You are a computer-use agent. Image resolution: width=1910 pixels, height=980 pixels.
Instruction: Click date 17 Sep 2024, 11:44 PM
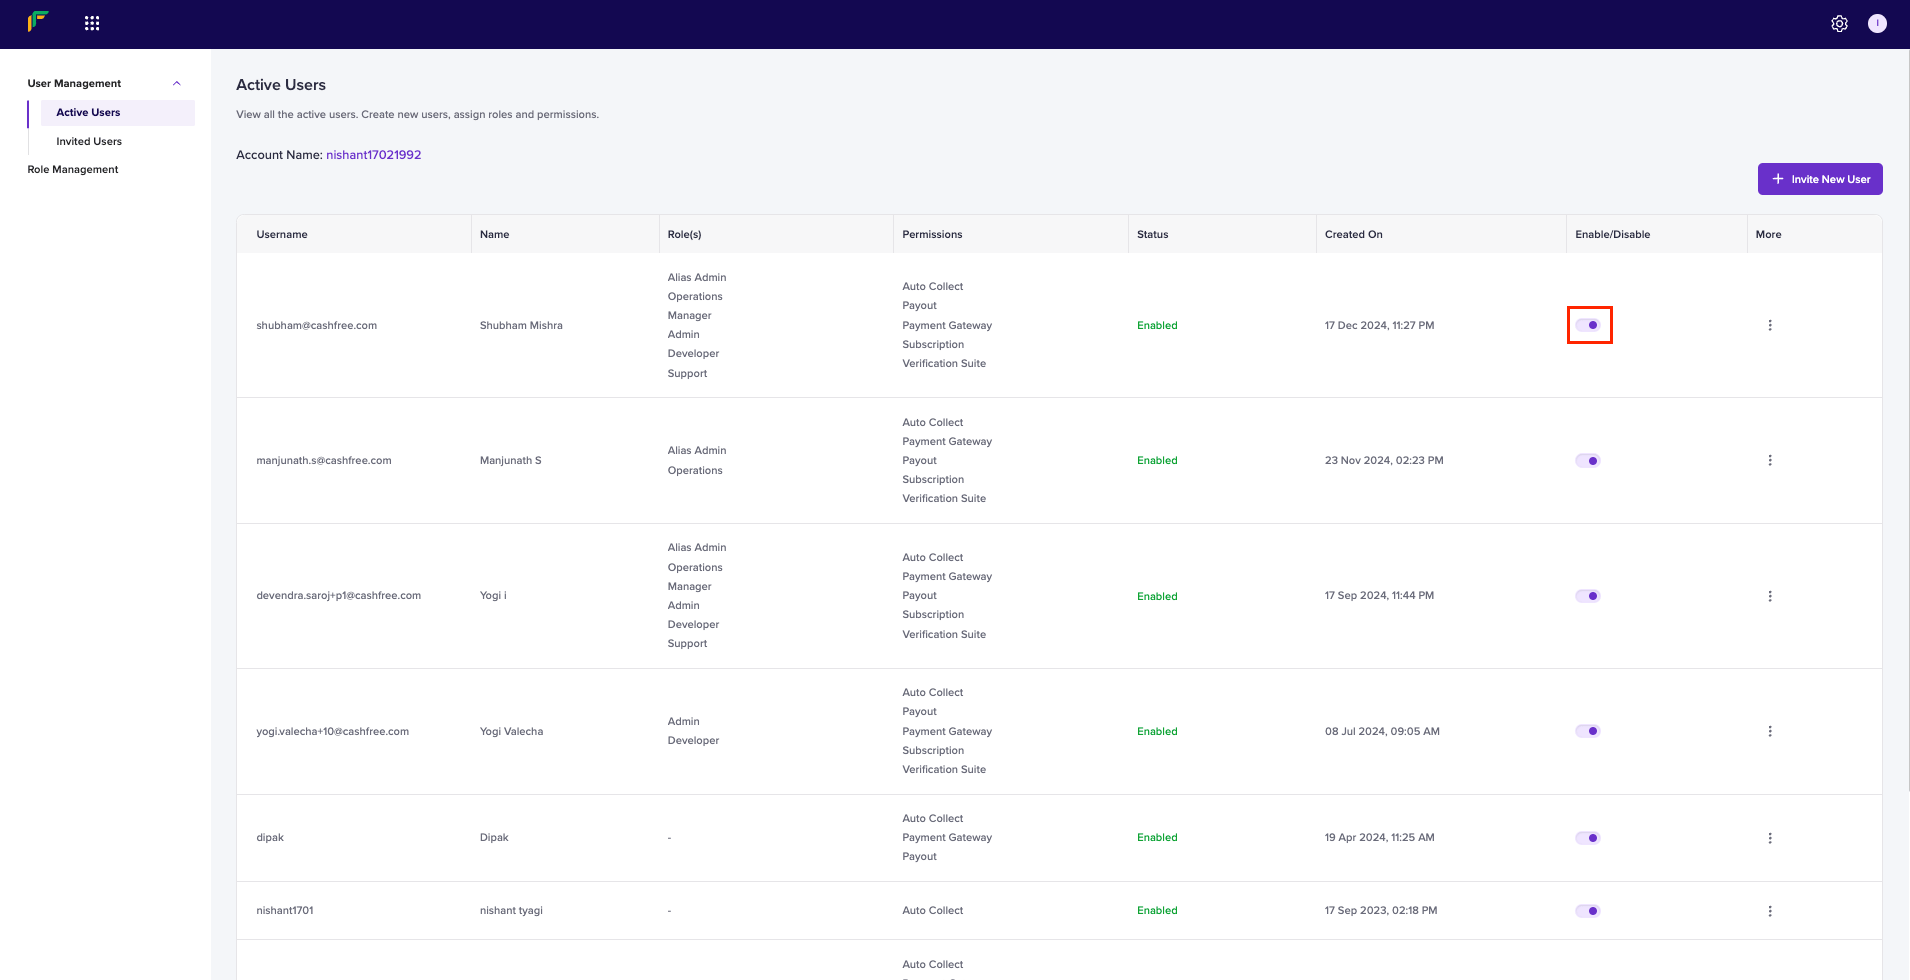pos(1379,595)
